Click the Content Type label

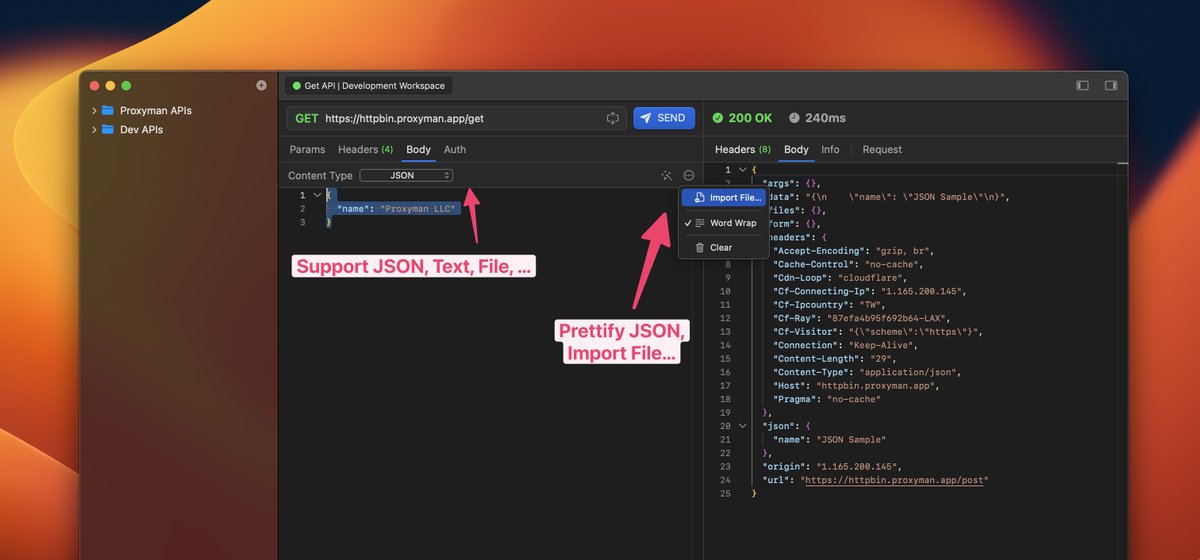[x=320, y=176]
